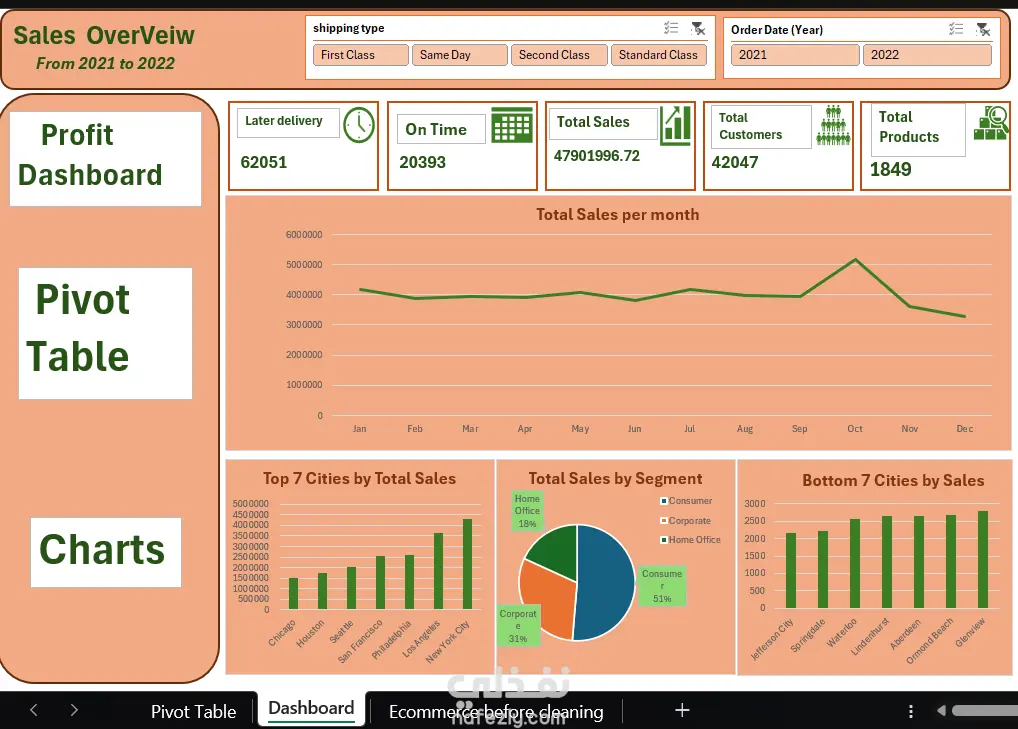The height and width of the screenshot is (729, 1018).
Task: Click the 'Bottom 7 Cities by Sales' title
Action: pyautogui.click(x=893, y=481)
